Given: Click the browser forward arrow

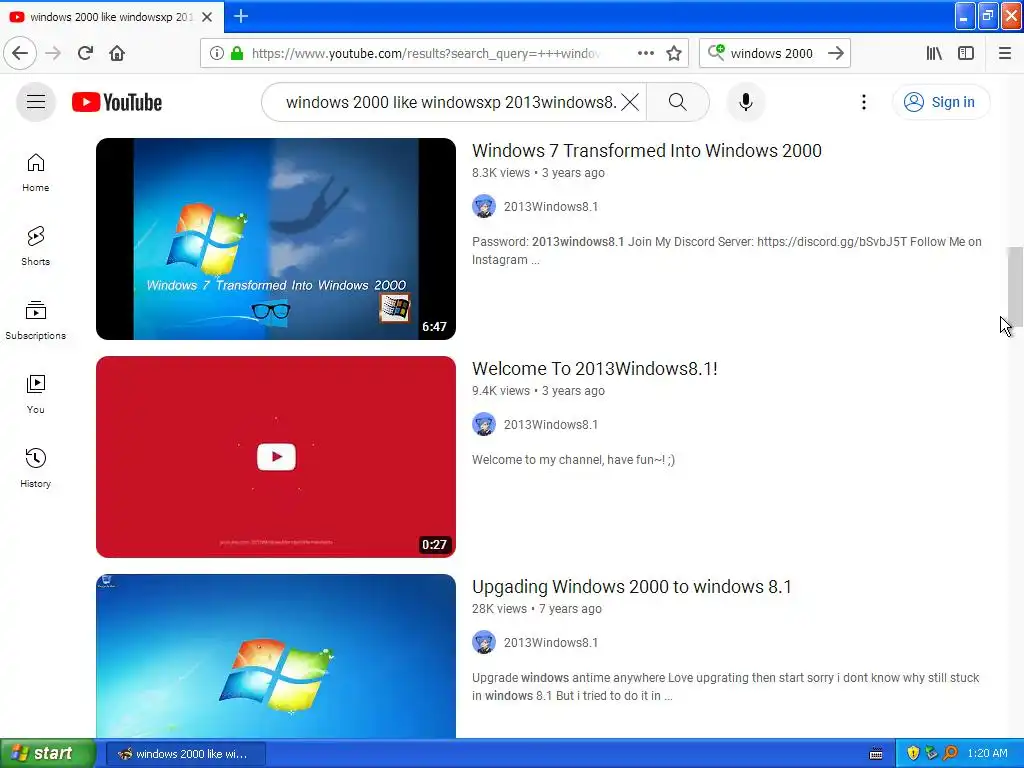Looking at the screenshot, I should click(x=53, y=53).
